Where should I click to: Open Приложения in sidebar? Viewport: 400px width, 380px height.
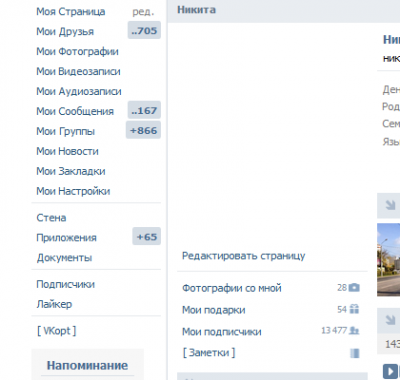[66, 238]
